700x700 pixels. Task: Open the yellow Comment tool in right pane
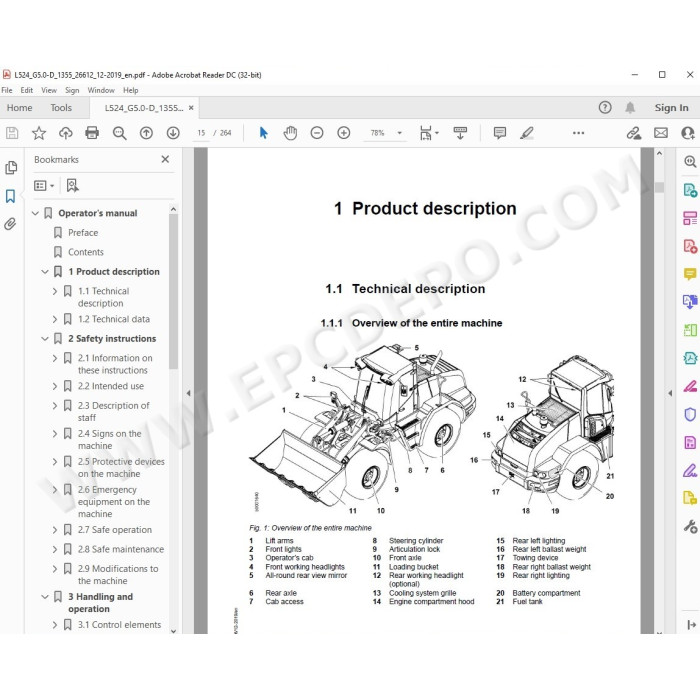[690, 274]
